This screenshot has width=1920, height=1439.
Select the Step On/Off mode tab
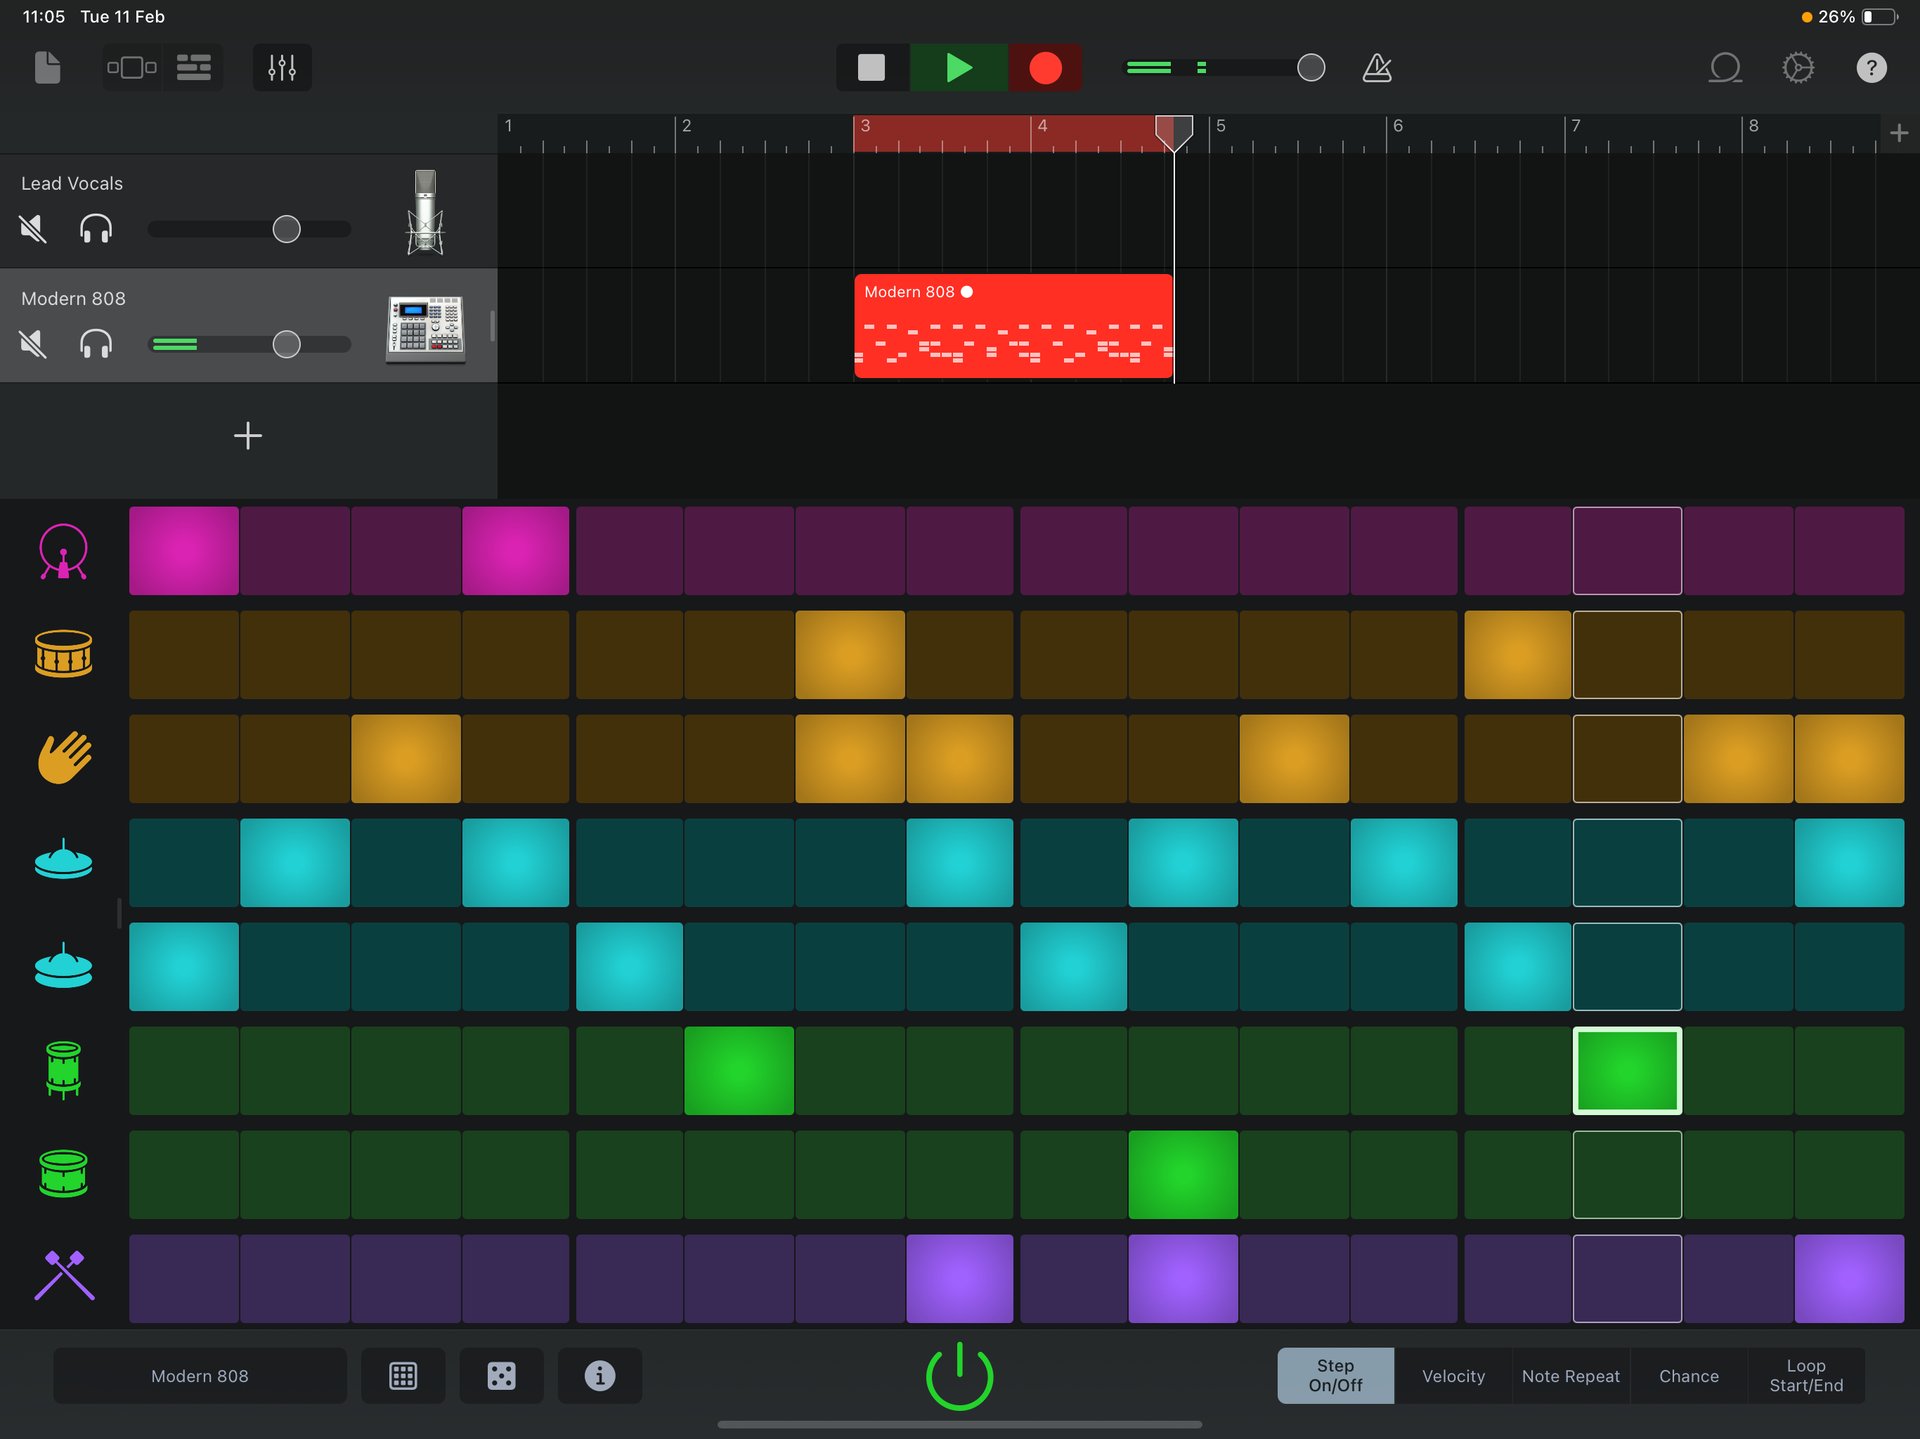pyautogui.click(x=1335, y=1376)
